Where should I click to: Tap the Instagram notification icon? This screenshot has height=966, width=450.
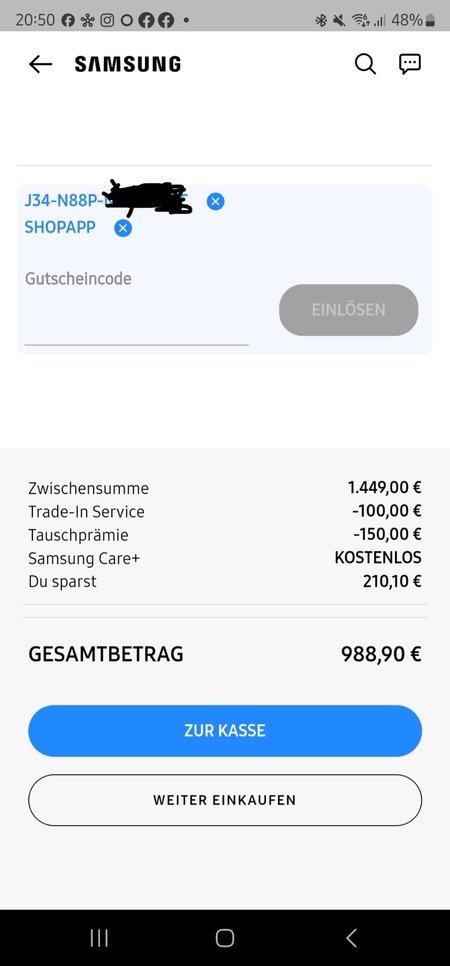(107, 20)
